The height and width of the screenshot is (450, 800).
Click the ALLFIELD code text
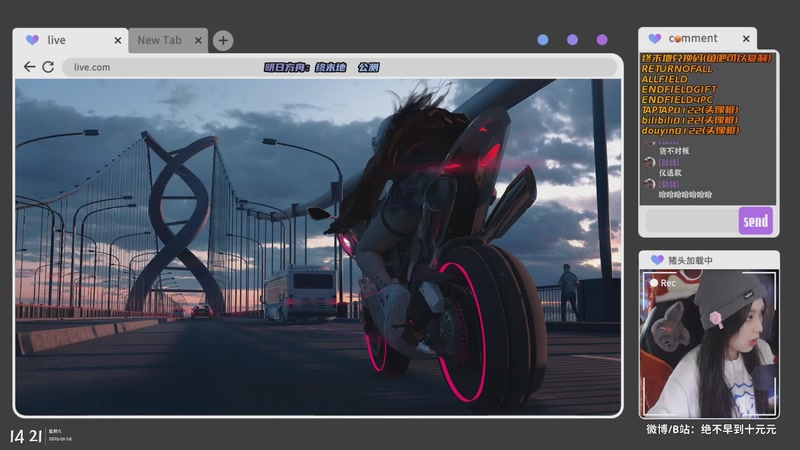pyautogui.click(x=664, y=79)
